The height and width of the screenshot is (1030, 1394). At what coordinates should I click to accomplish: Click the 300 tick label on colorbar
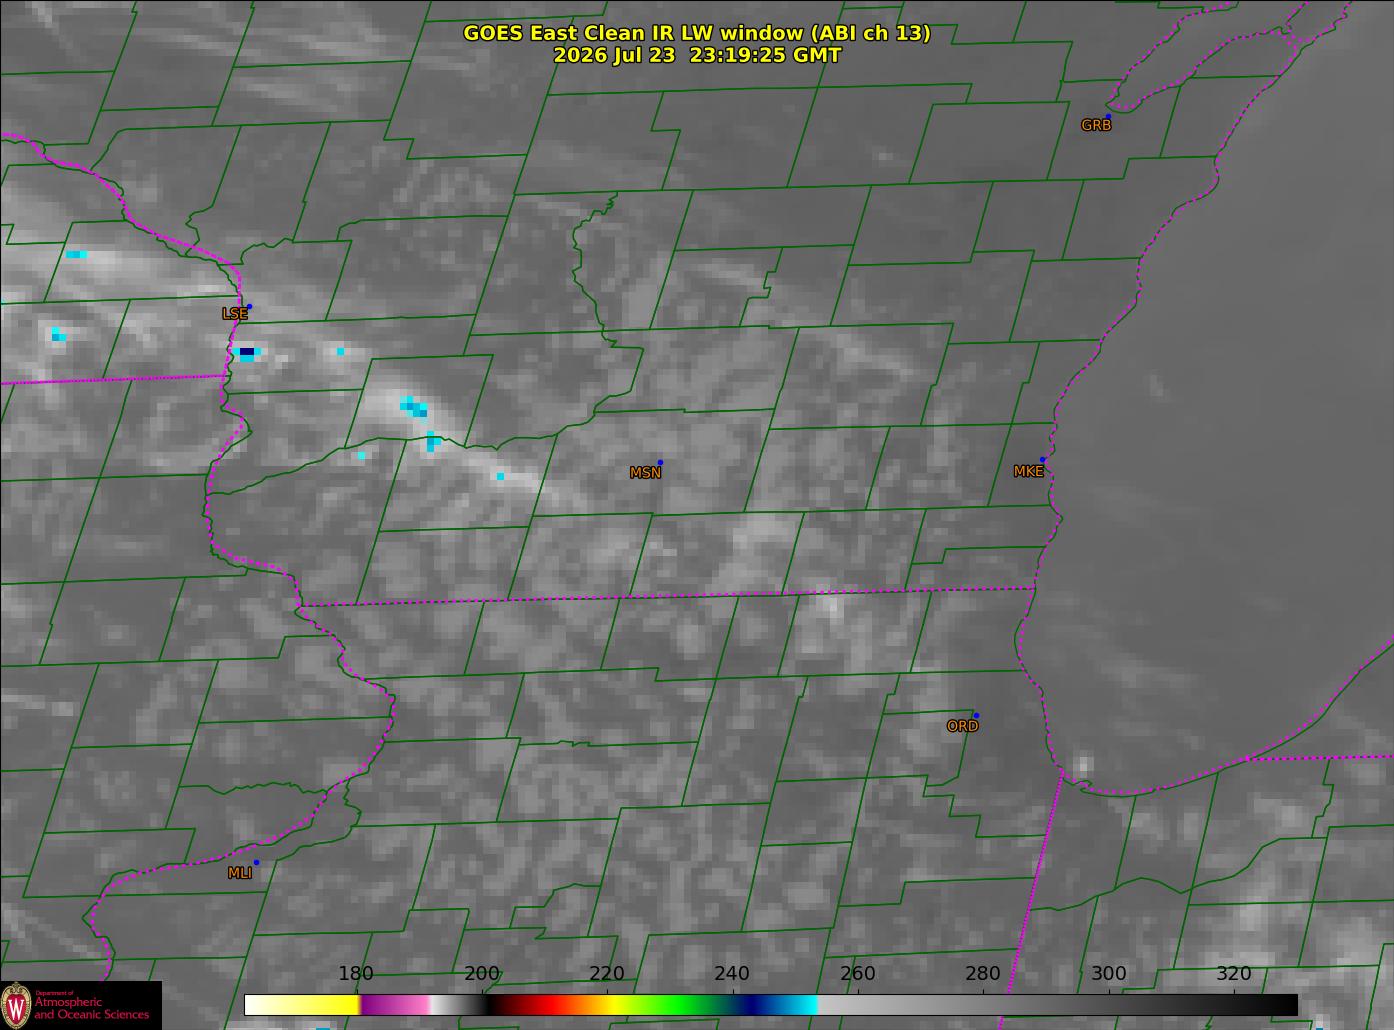coord(1108,974)
